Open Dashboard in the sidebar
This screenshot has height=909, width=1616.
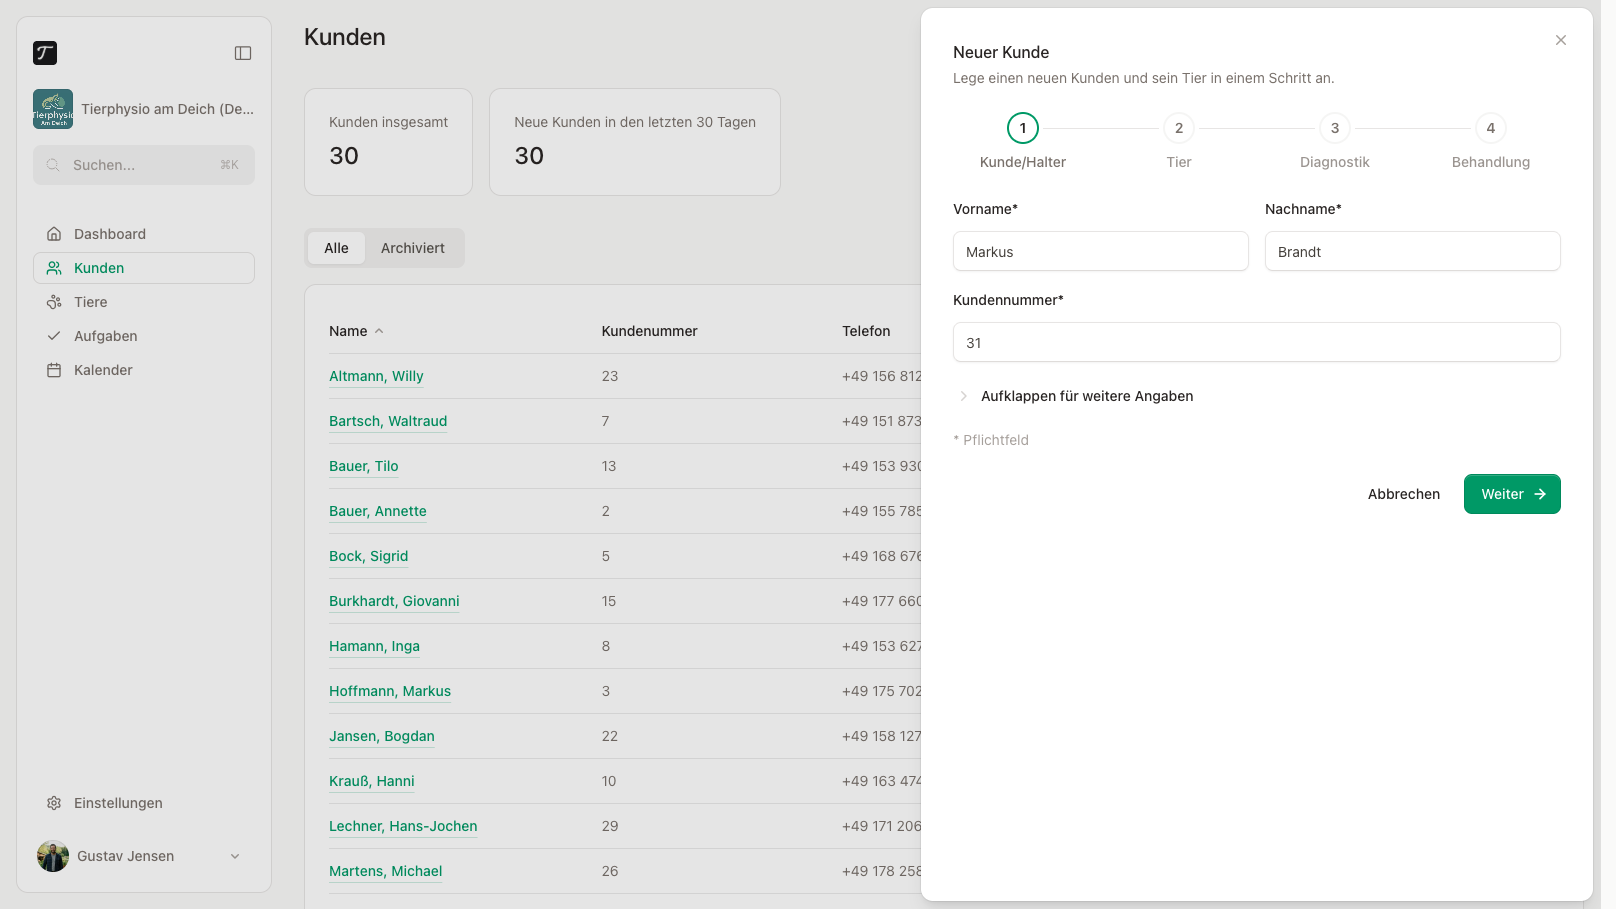tap(144, 234)
